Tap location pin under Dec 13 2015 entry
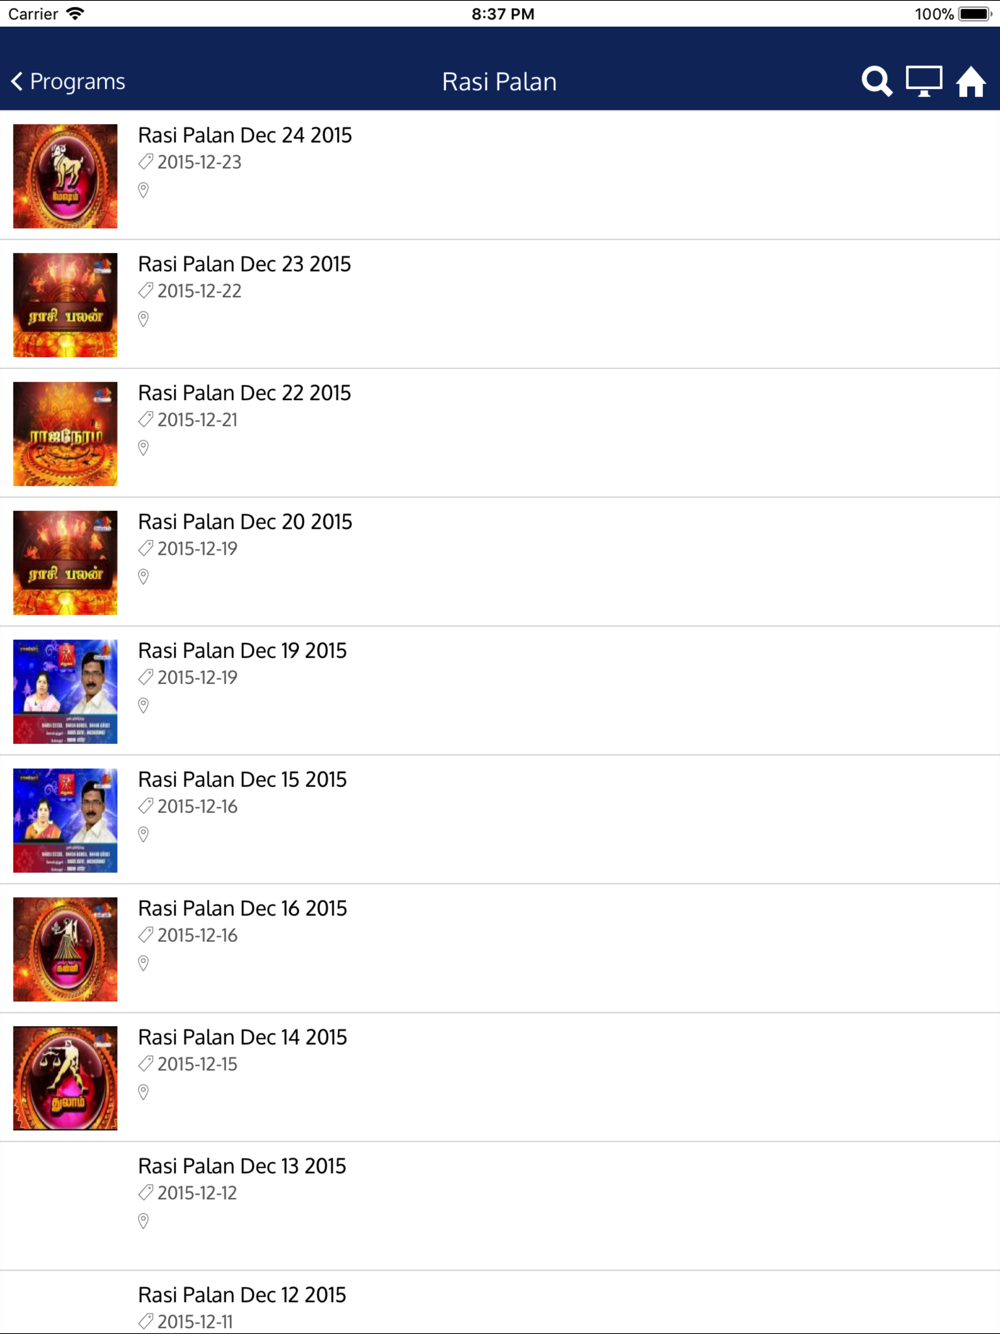 (144, 1221)
